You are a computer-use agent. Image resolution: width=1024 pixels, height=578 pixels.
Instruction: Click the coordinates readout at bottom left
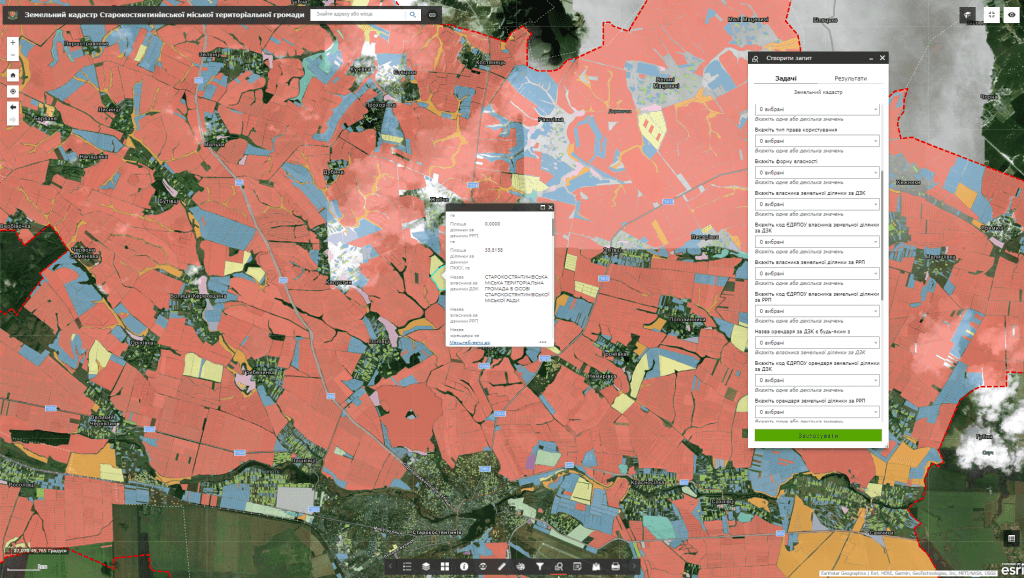coord(40,551)
